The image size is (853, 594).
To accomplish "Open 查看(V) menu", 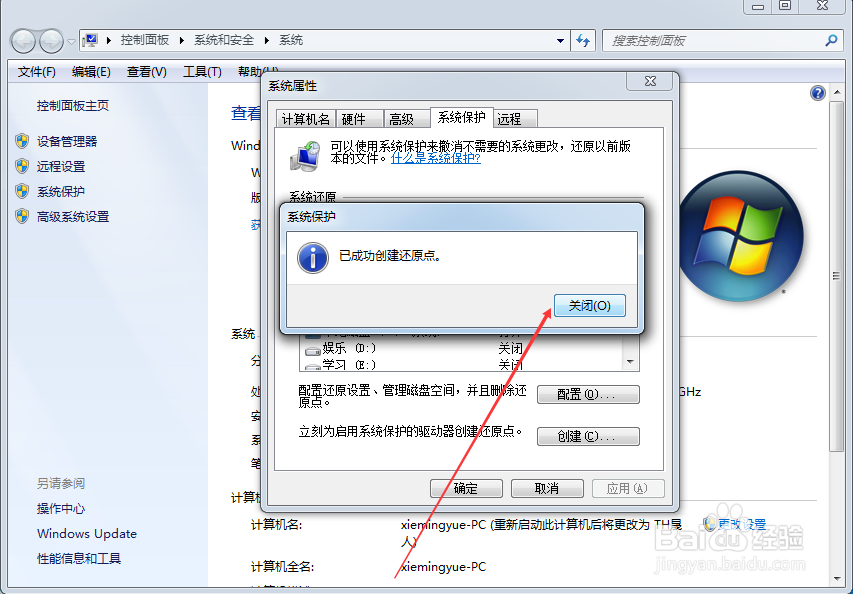I will [146, 72].
